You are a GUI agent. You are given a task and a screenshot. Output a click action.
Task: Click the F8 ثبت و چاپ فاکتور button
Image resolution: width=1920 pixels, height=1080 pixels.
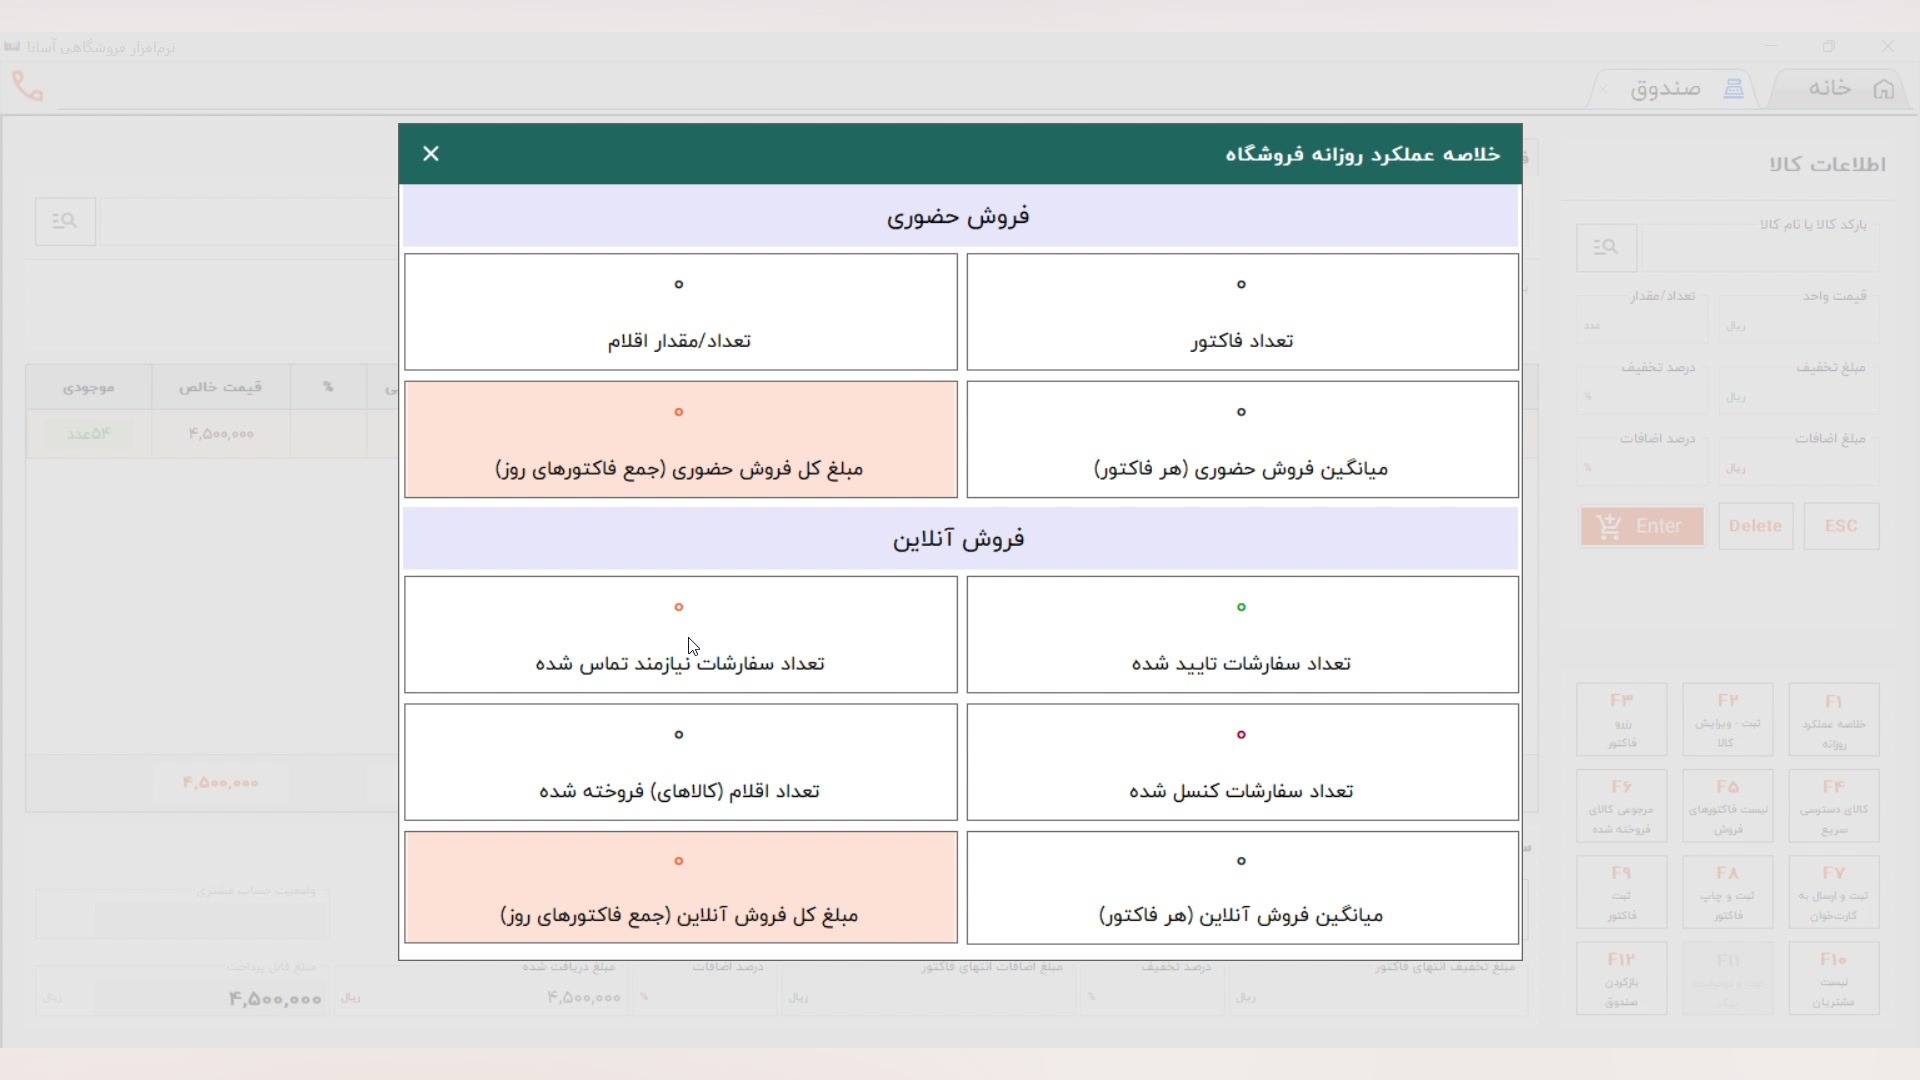click(x=1728, y=892)
